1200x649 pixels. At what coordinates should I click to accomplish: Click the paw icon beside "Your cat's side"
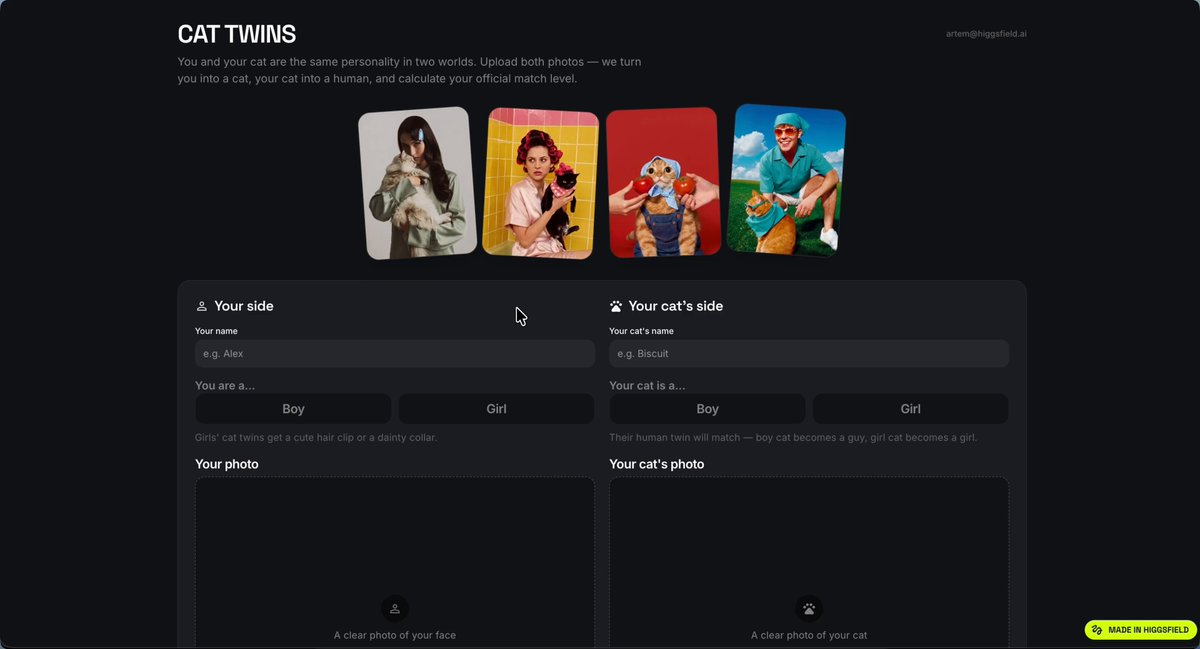616,307
